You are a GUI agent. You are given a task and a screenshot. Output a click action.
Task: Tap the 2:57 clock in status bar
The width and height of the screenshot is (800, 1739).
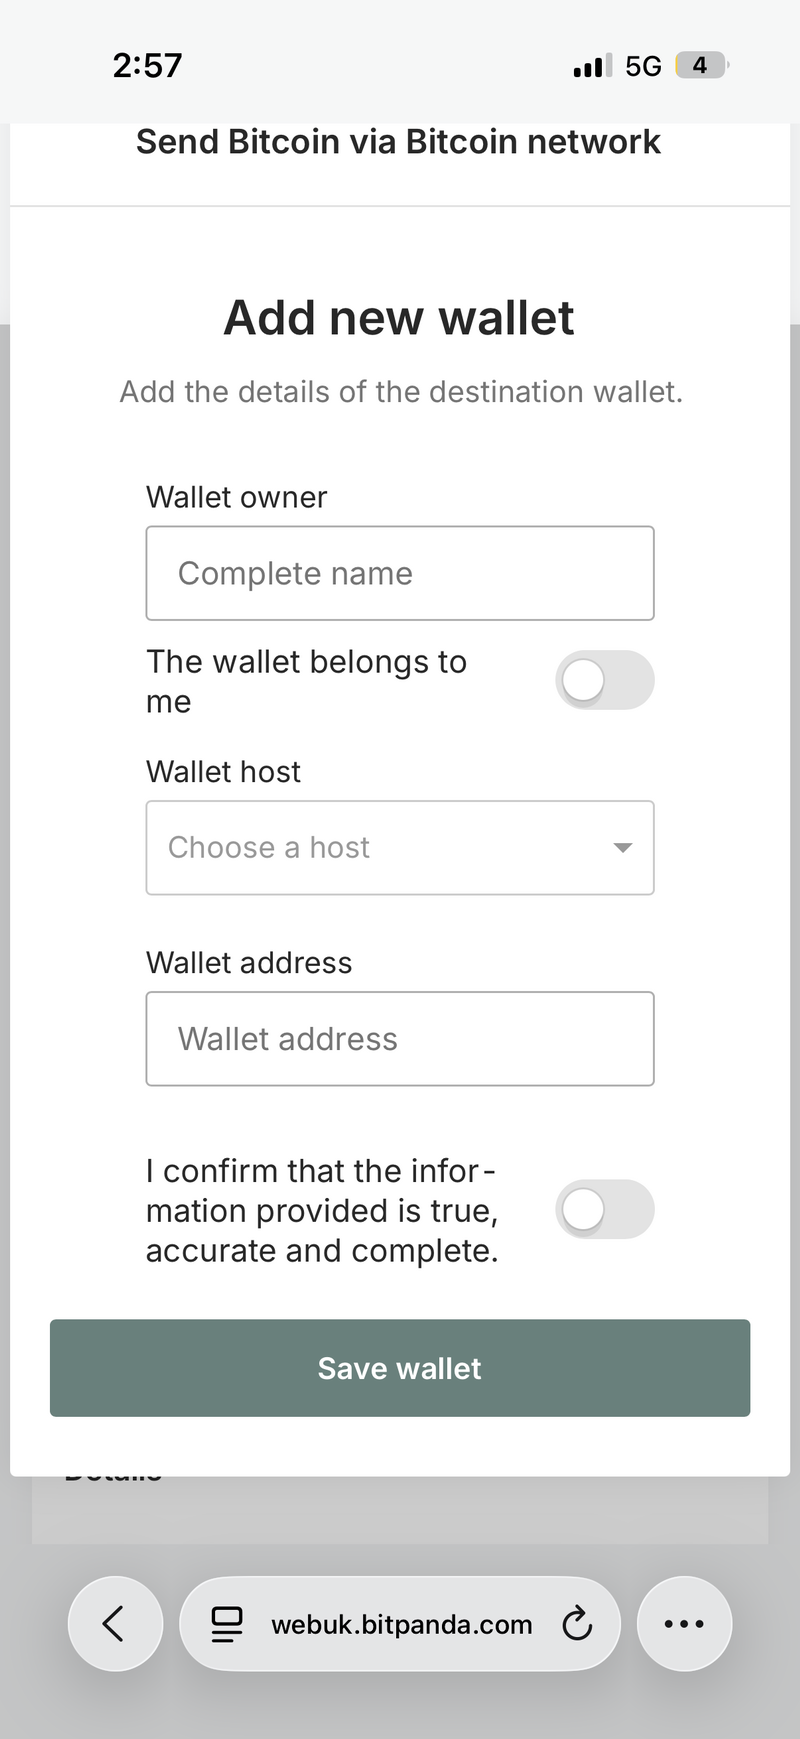pyautogui.click(x=147, y=66)
